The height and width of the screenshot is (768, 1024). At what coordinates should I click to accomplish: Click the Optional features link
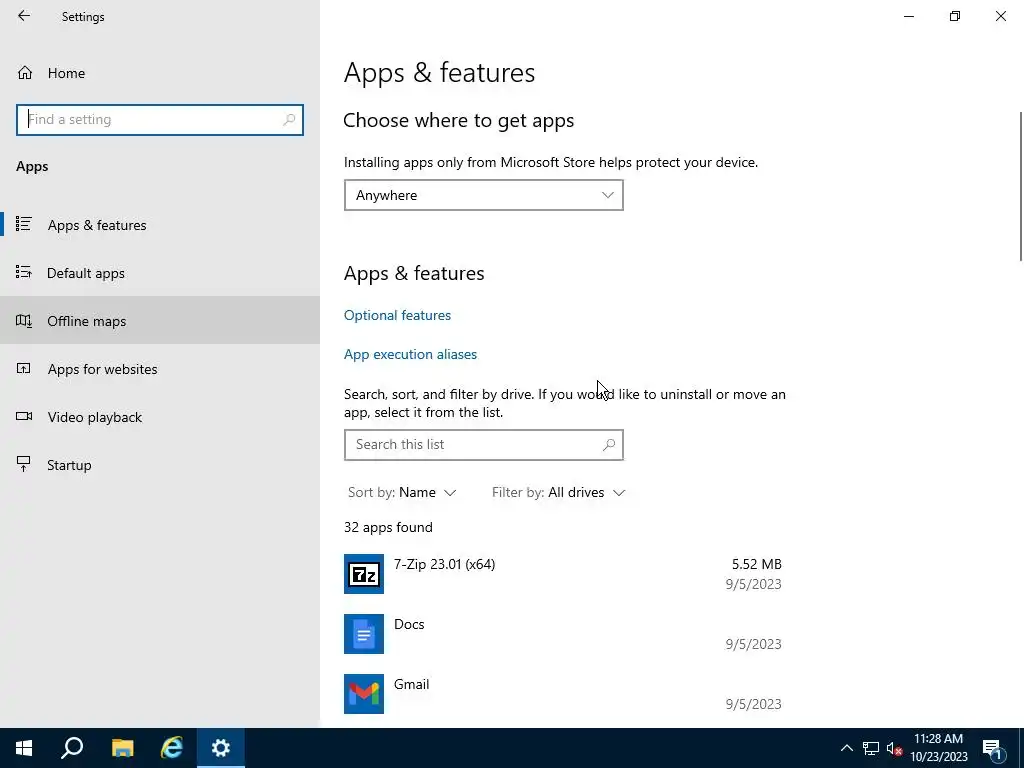click(x=397, y=315)
